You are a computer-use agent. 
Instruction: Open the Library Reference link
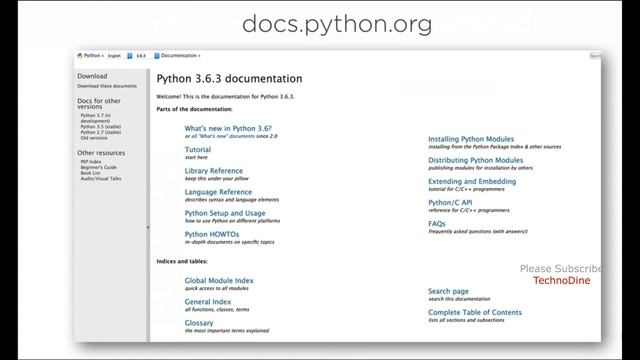point(213,171)
